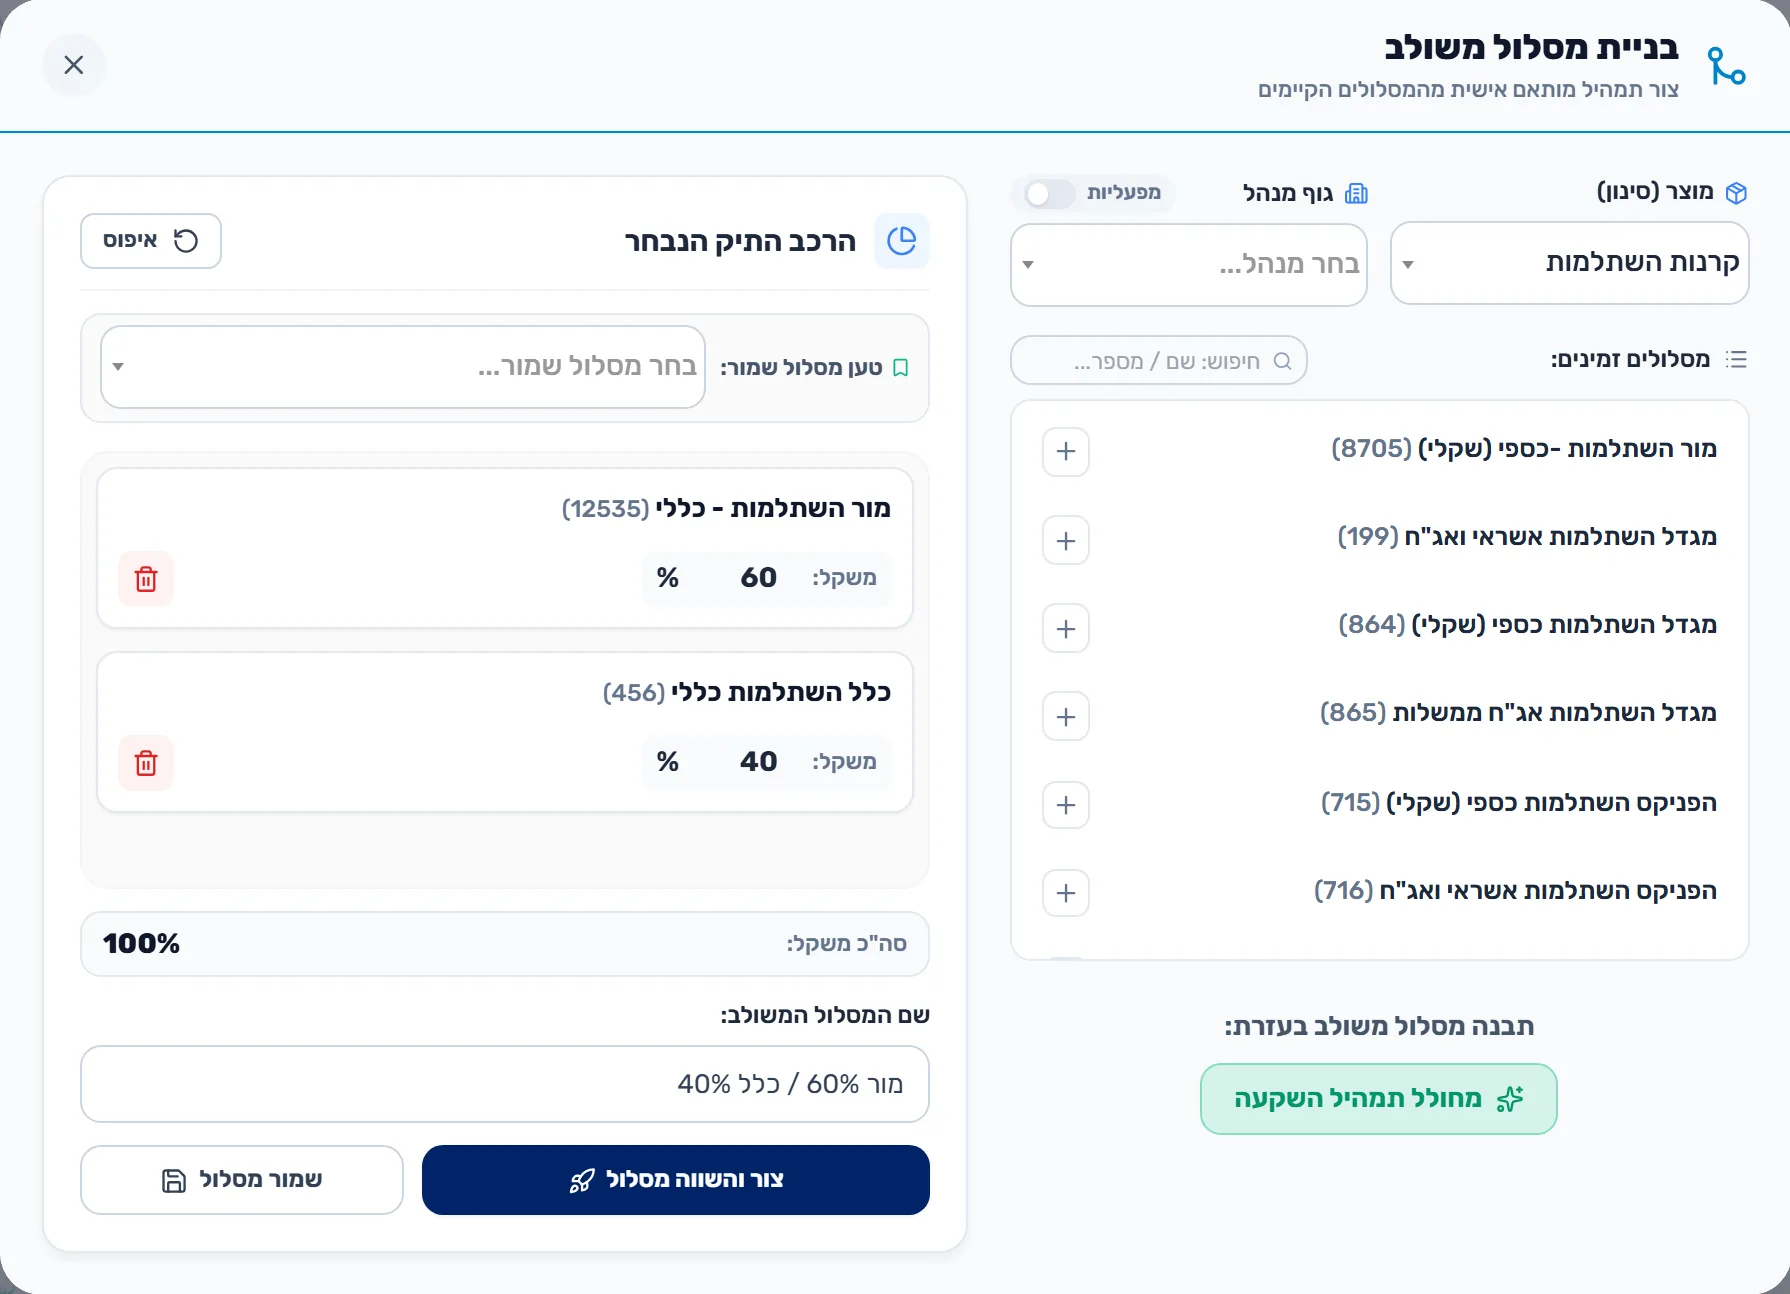Click the combined track name field מור 60% / כלל 40%
The width and height of the screenshot is (1790, 1294).
(505, 1085)
